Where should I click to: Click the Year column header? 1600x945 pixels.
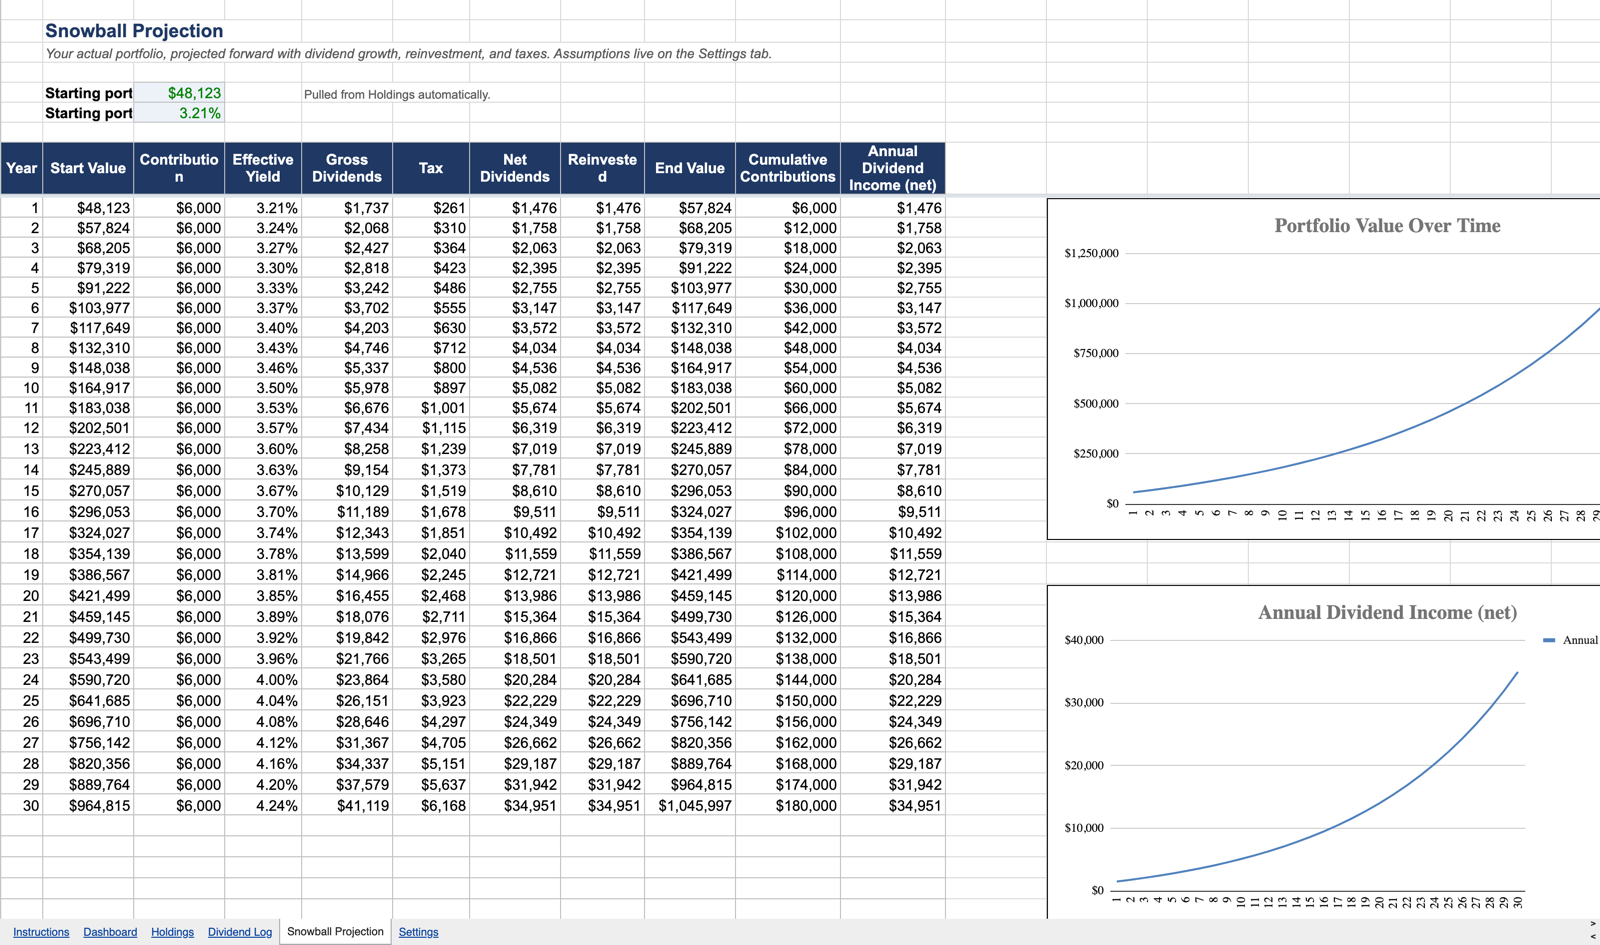(x=21, y=168)
